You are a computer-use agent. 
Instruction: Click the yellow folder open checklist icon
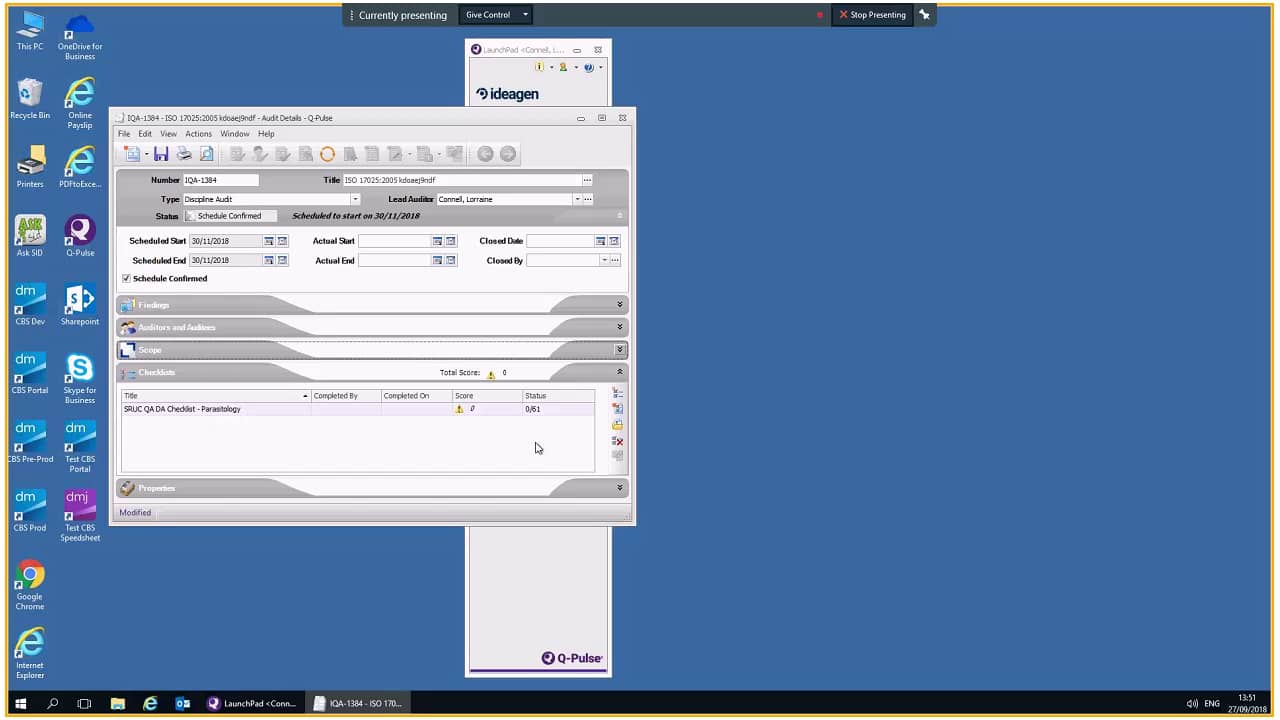(x=618, y=425)
